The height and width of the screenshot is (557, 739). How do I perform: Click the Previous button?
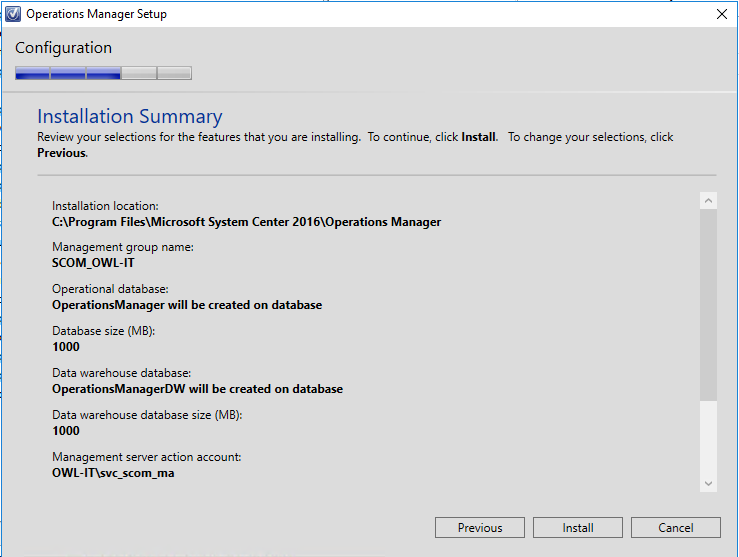480,527
